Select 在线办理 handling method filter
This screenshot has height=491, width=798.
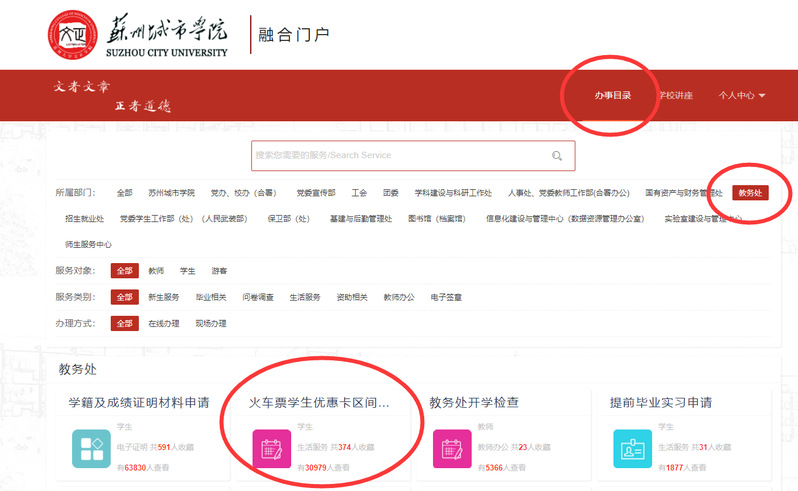pyautogui.click(x=163, y=323)
